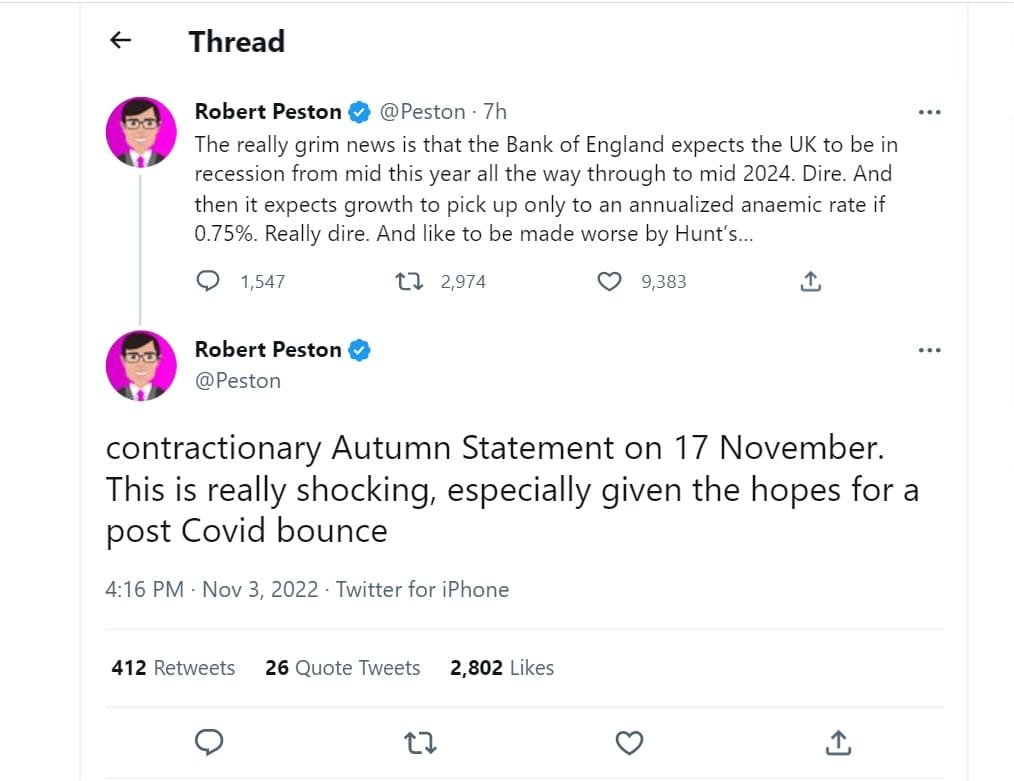Click the Twitter for iPhone source link
Image resolution: width=1014 pixels, height=781 pixels.
(422, 590)
